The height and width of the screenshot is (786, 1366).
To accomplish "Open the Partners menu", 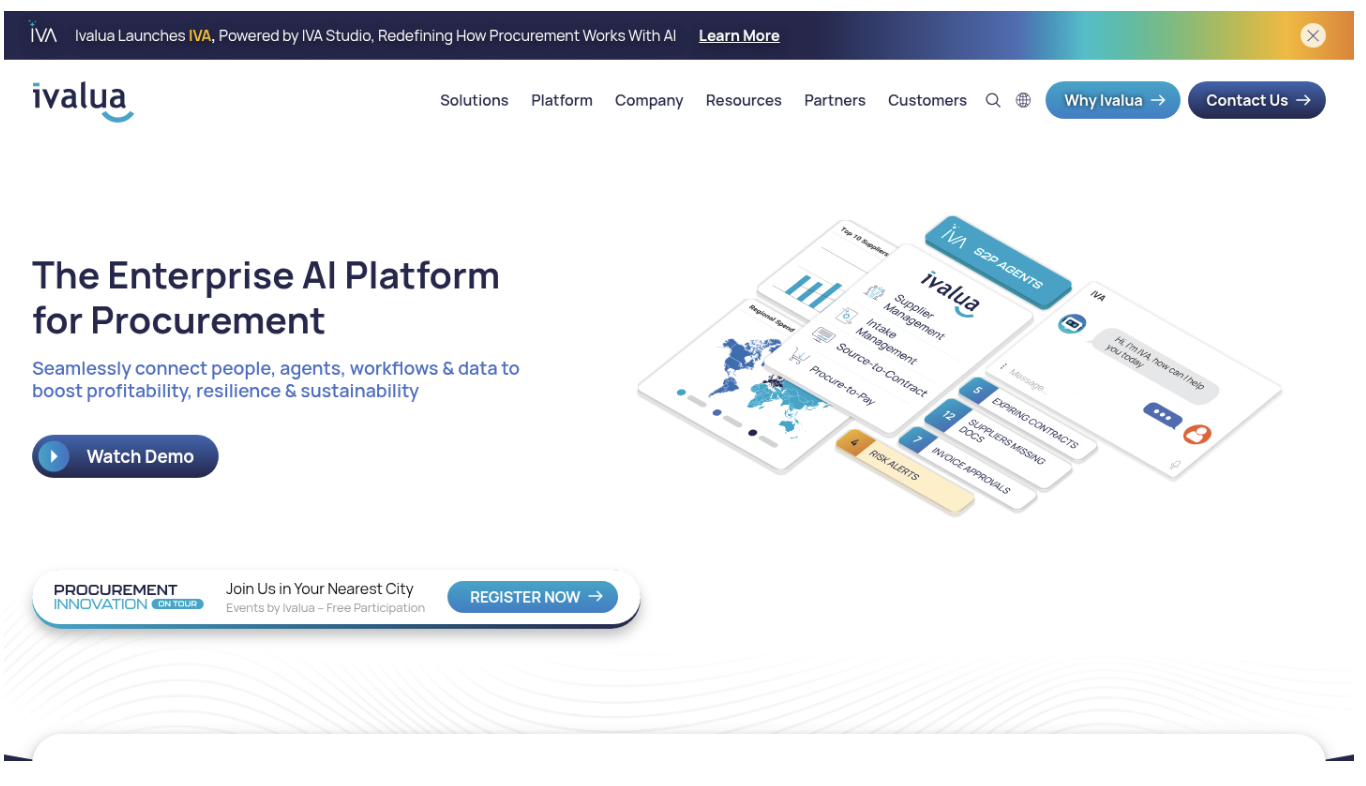I will pos(835,100).
